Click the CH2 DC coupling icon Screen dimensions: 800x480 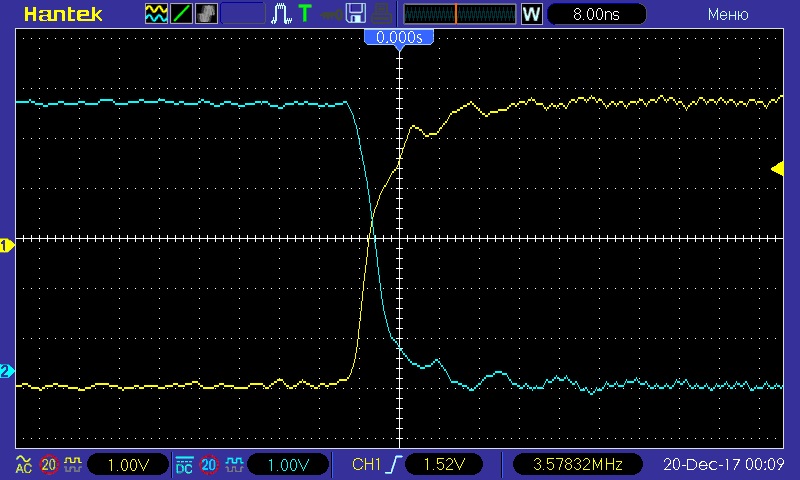(x=184, y=464)
